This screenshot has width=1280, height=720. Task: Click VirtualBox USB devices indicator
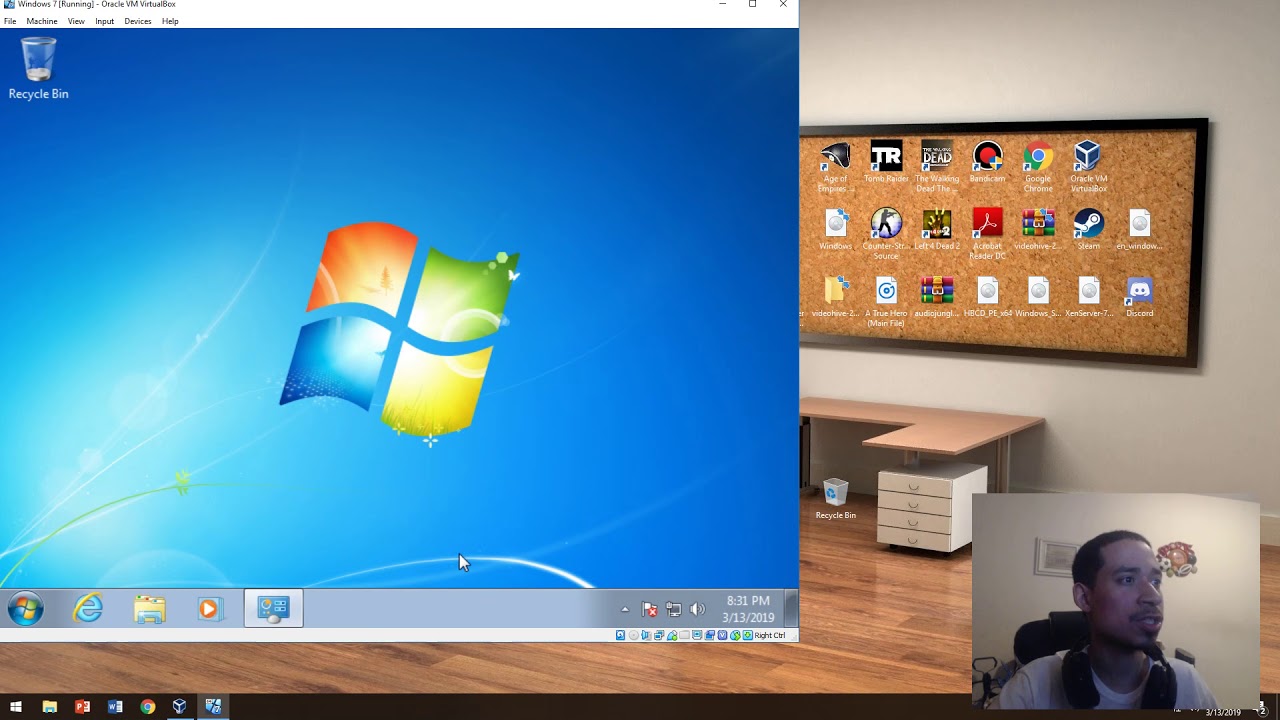[x=672, y=635]
